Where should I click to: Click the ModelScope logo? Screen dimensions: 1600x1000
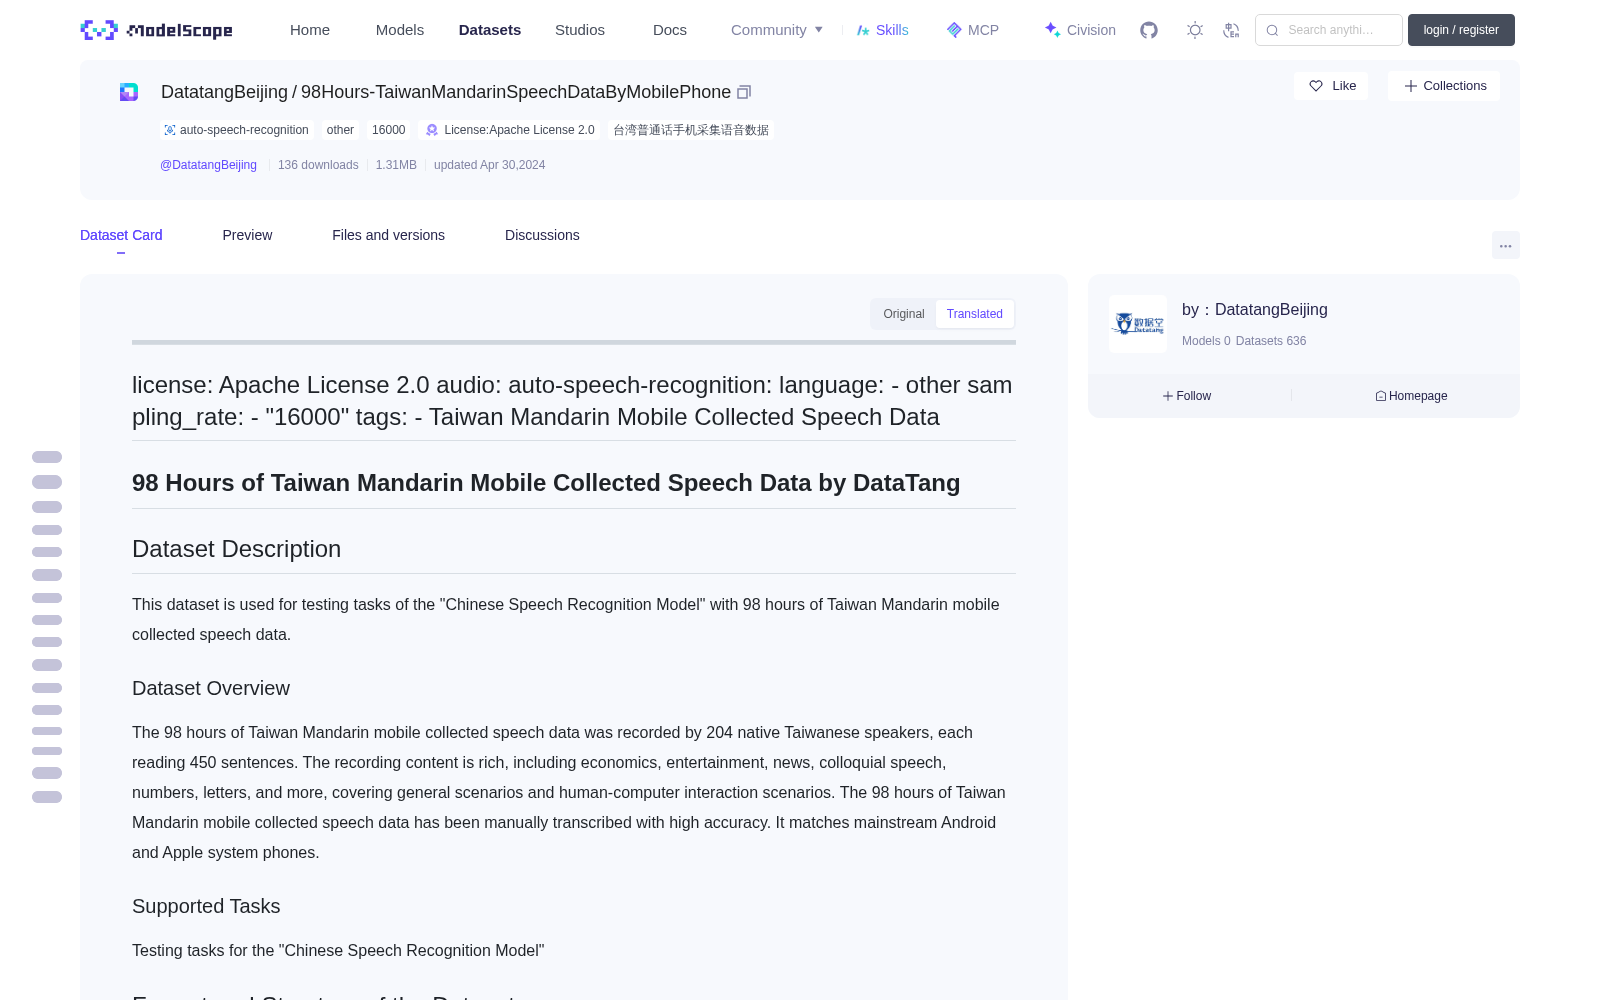[157, 30]
